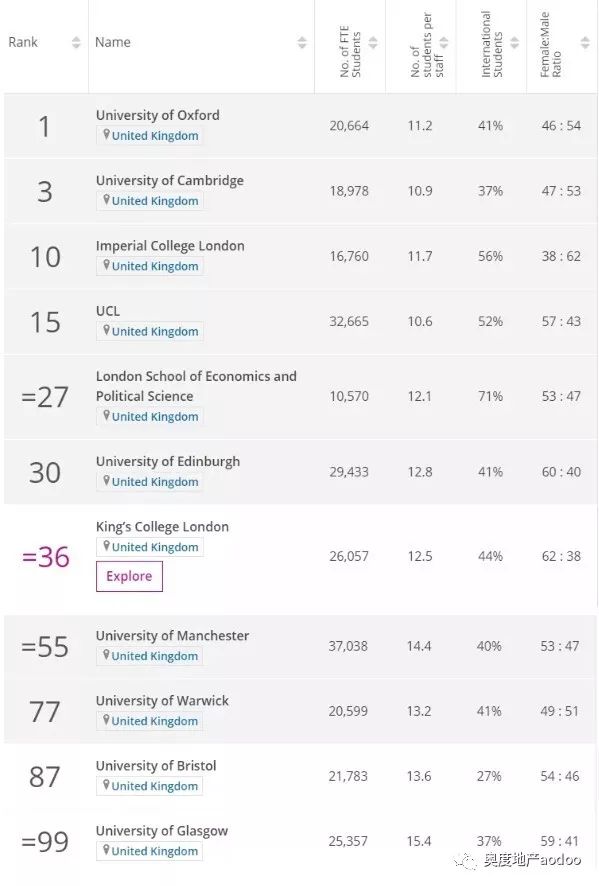This screenshot has width=599, height=886.
Task: Select King's College London name
Action: pyautogui.click(x=162, y=527)
